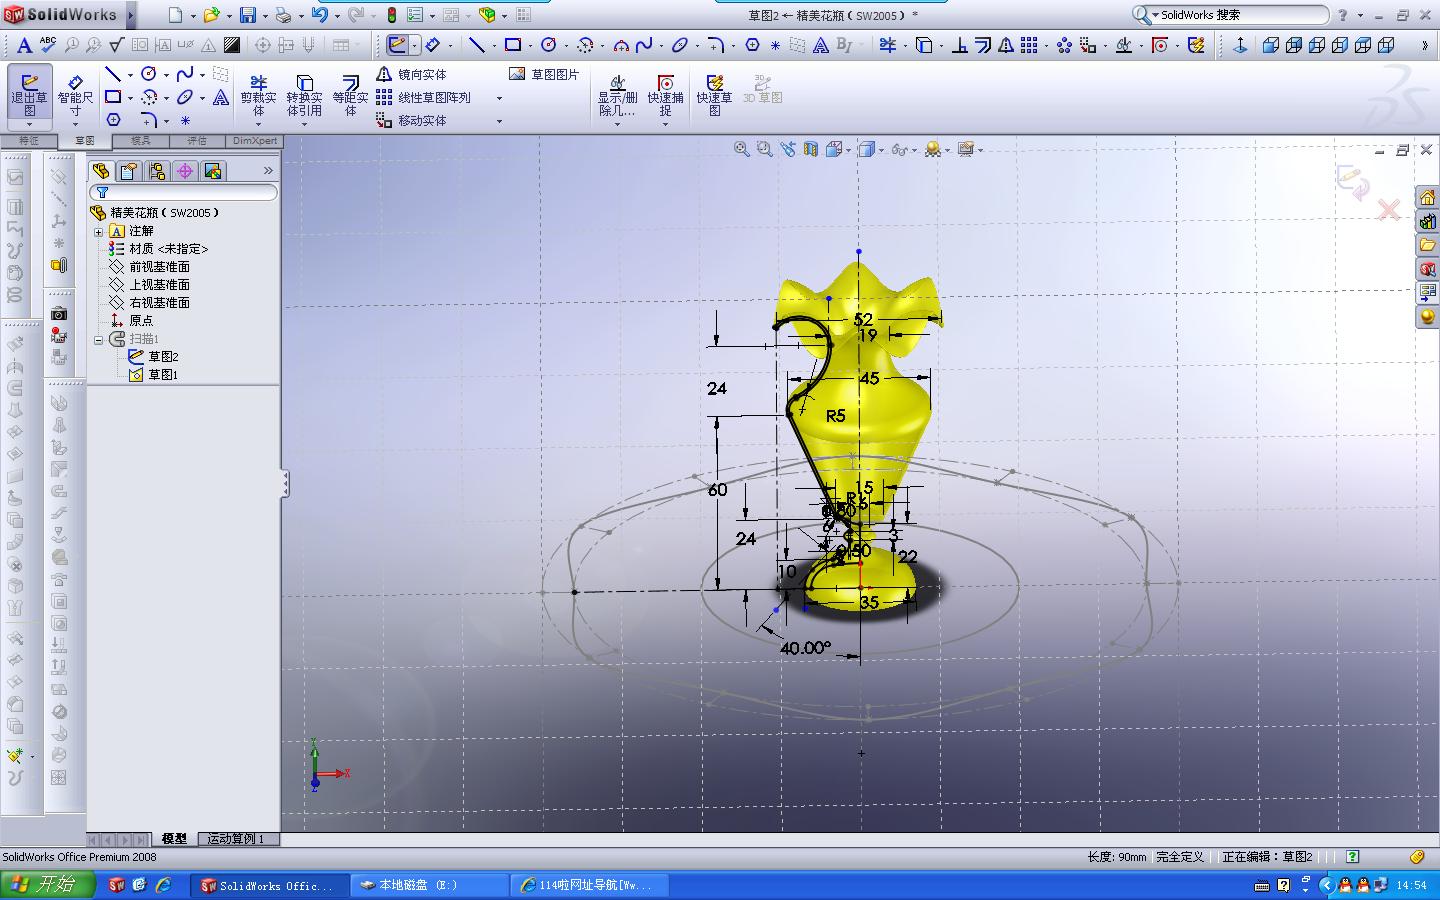This screenshot has width=1440, height=900.
Task: Select the Polygon tool in the sketch ribbon
Action: [113, 120]
